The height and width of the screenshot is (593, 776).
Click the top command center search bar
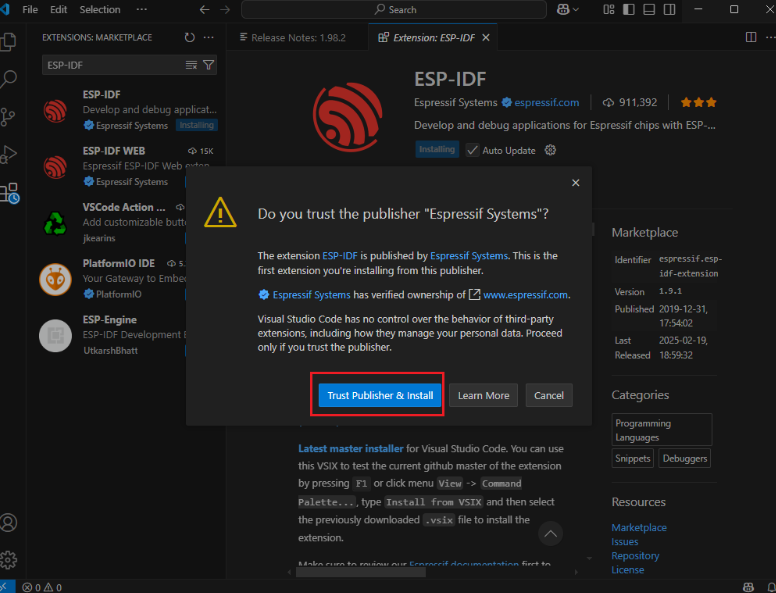tap(394, 10)
